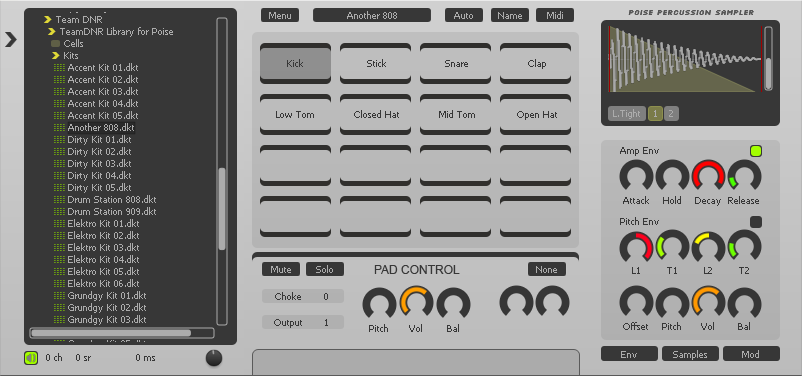Click the kit icon beside Grundgy Kit 01.dkt
The width and height of the screenshot is (802, 376).
pos(59,296)
